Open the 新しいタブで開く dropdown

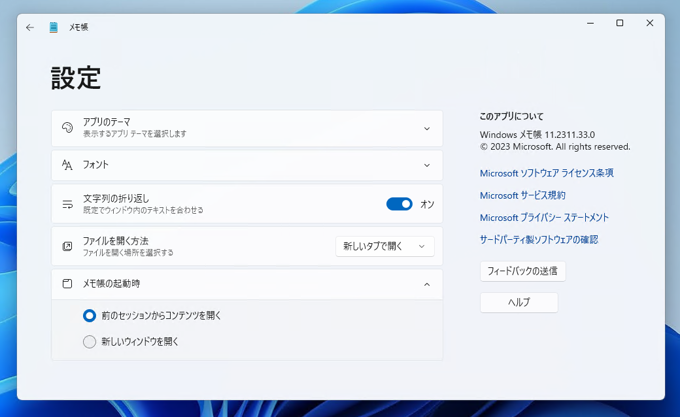tap(385, 246)
